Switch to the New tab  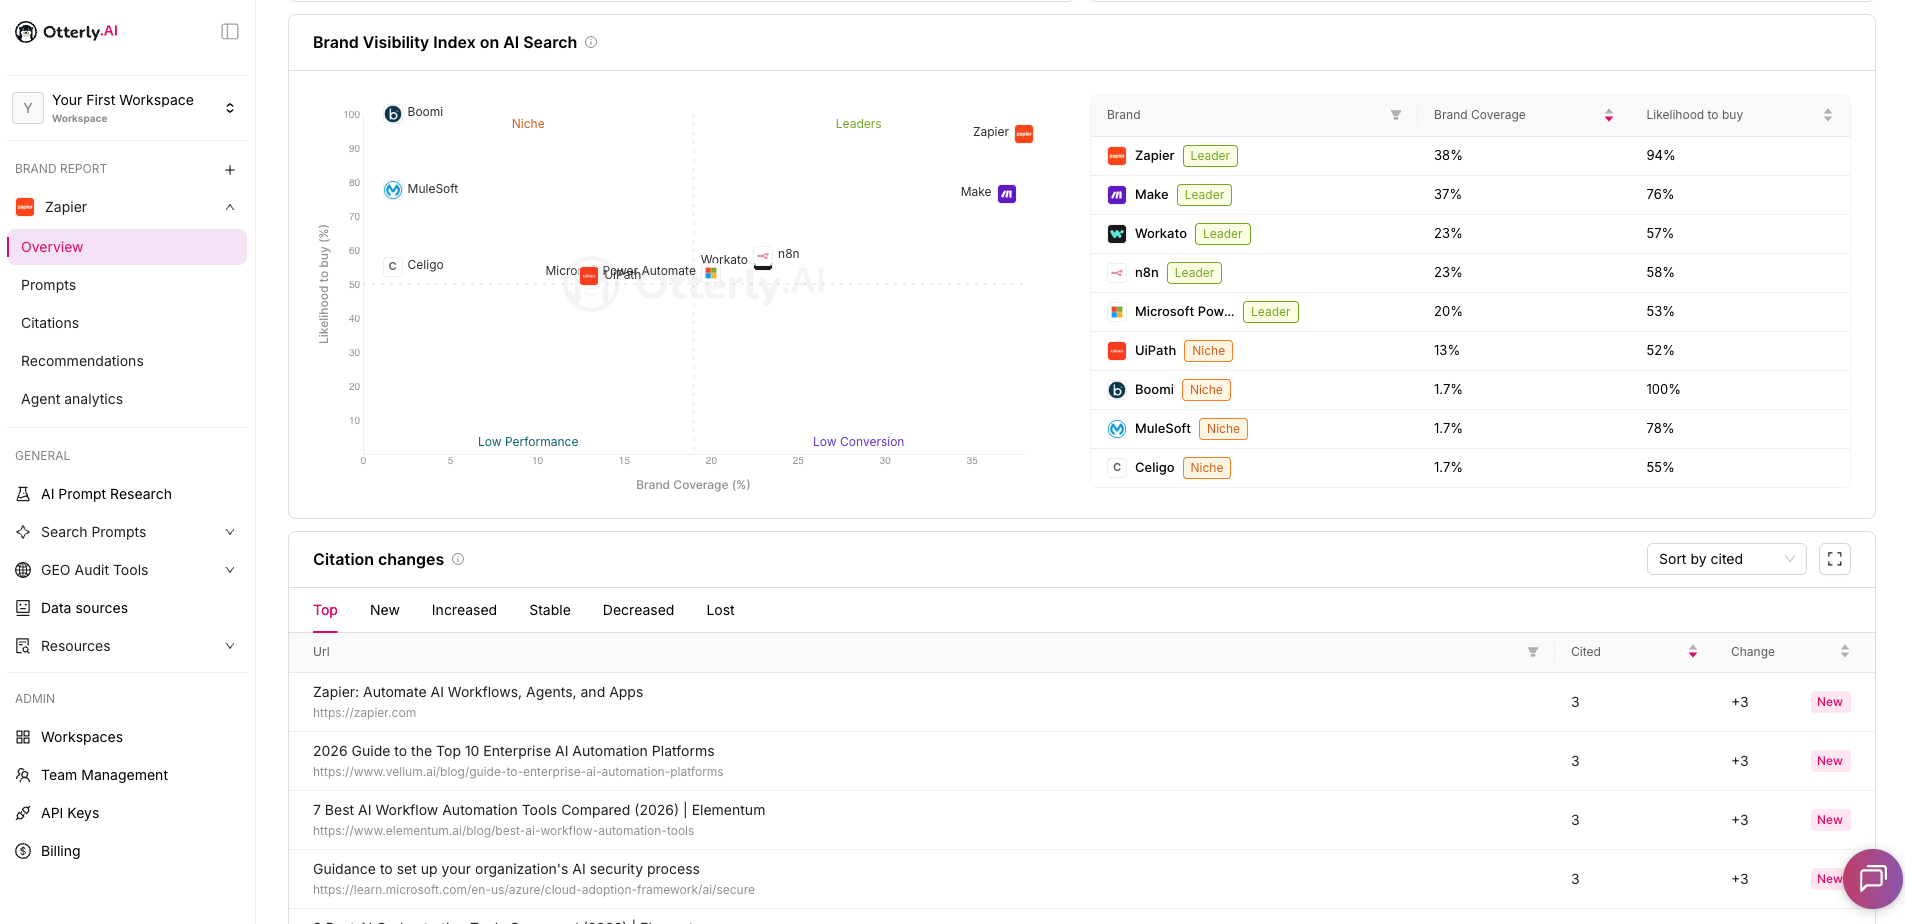click(385, 610)
